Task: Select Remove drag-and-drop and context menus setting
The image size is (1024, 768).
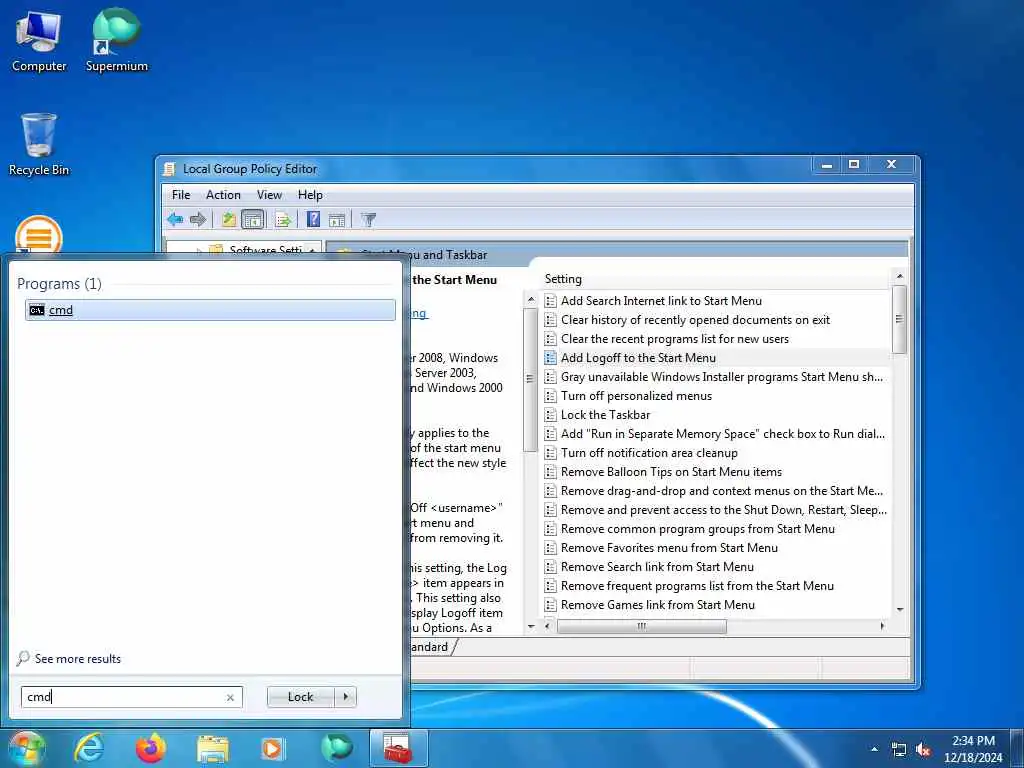Action: (721, 490)
